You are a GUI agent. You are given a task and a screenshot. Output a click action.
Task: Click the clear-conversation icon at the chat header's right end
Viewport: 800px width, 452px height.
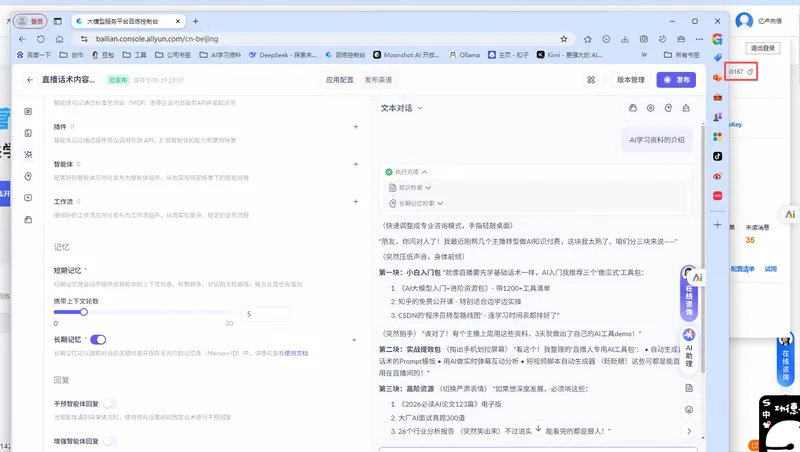point(686,108)
